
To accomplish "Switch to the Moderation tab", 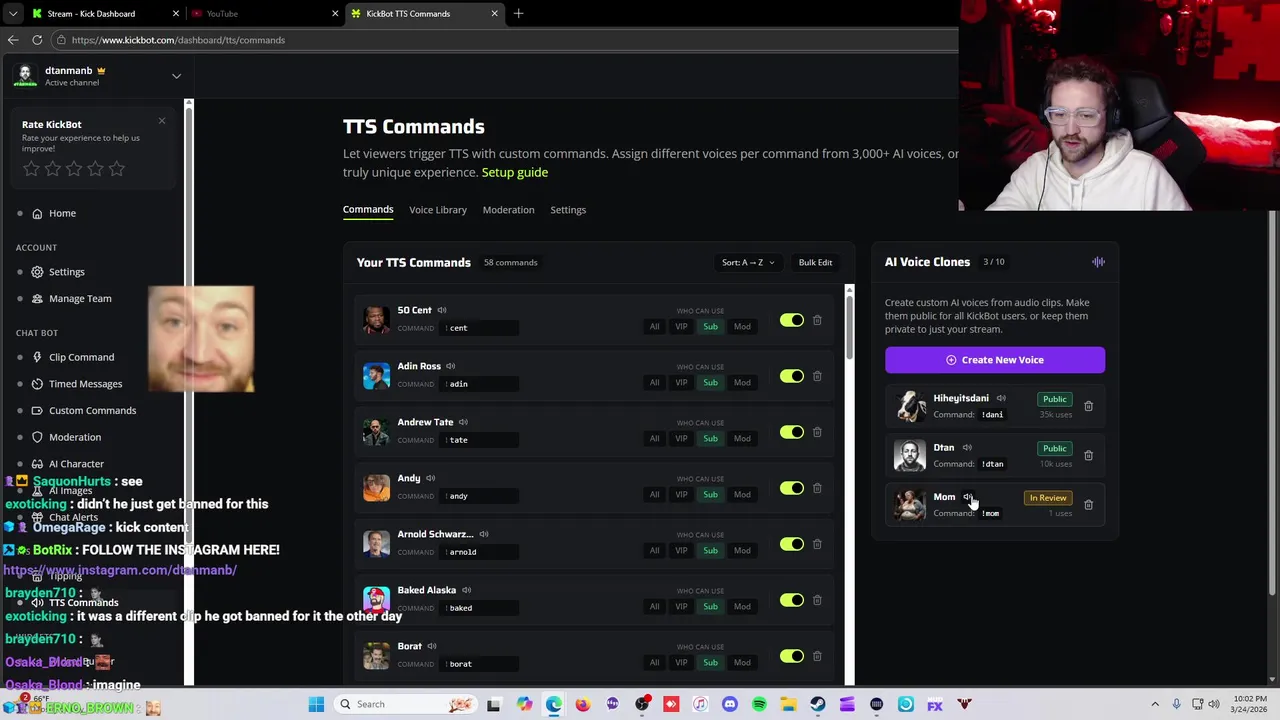I will click(x=508, y=210).
